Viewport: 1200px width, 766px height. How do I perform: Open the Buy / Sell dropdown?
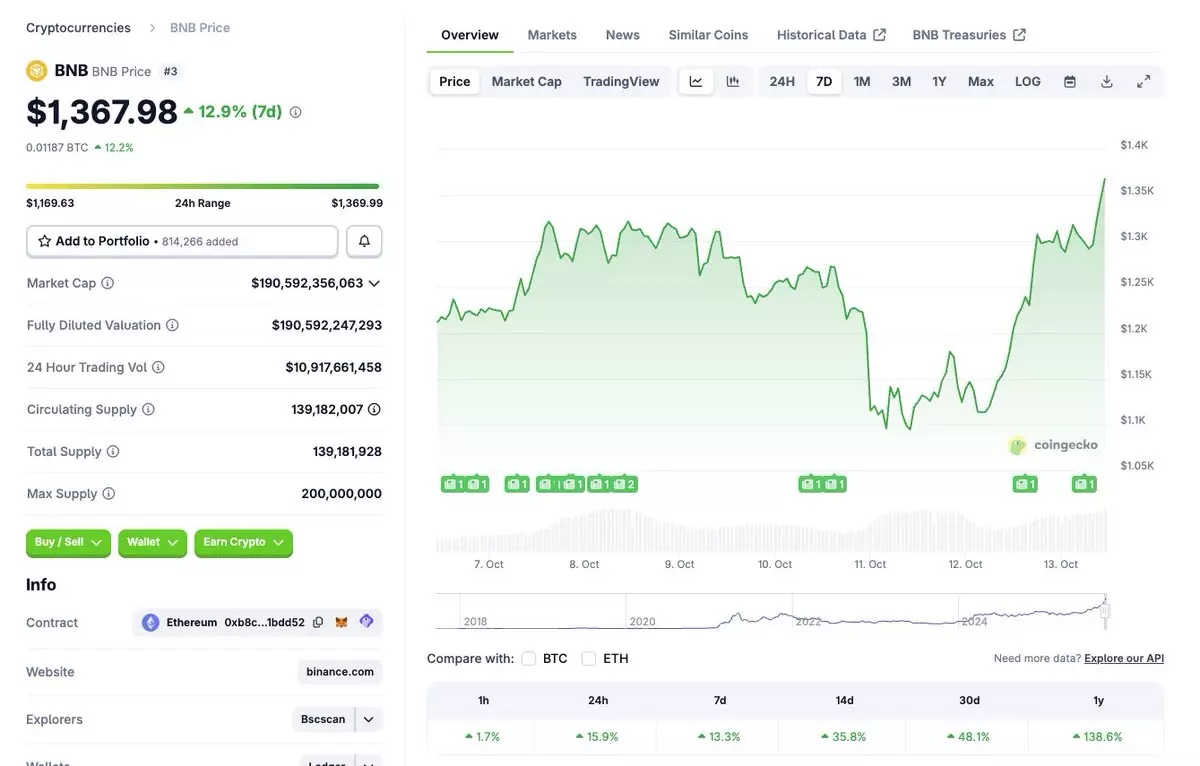(68, 542)
